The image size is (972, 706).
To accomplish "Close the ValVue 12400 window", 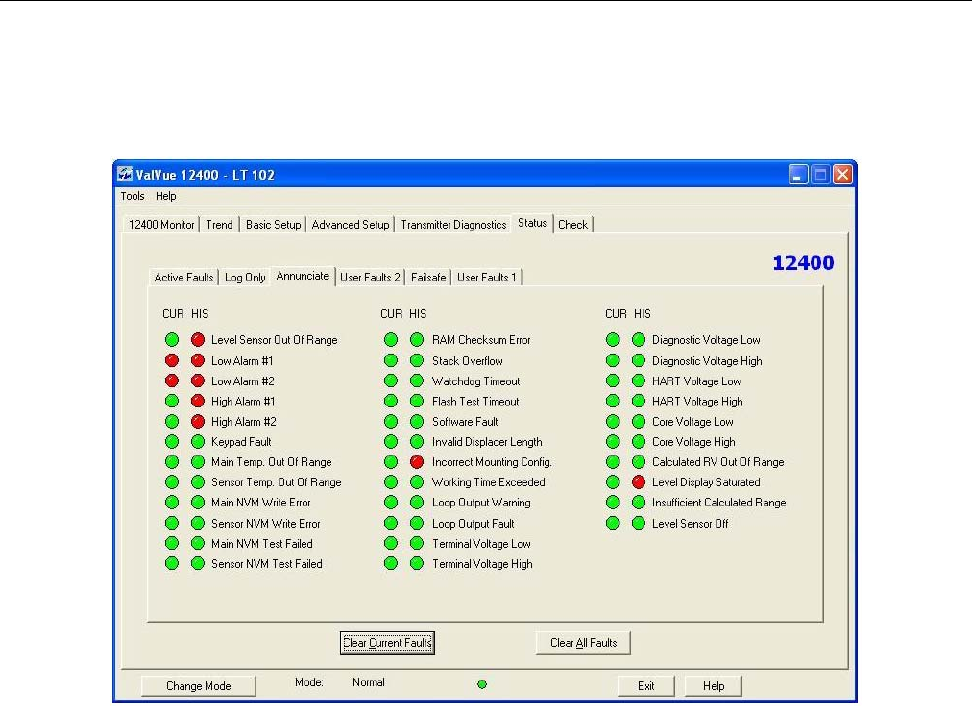I will click(x=842, y=174).
